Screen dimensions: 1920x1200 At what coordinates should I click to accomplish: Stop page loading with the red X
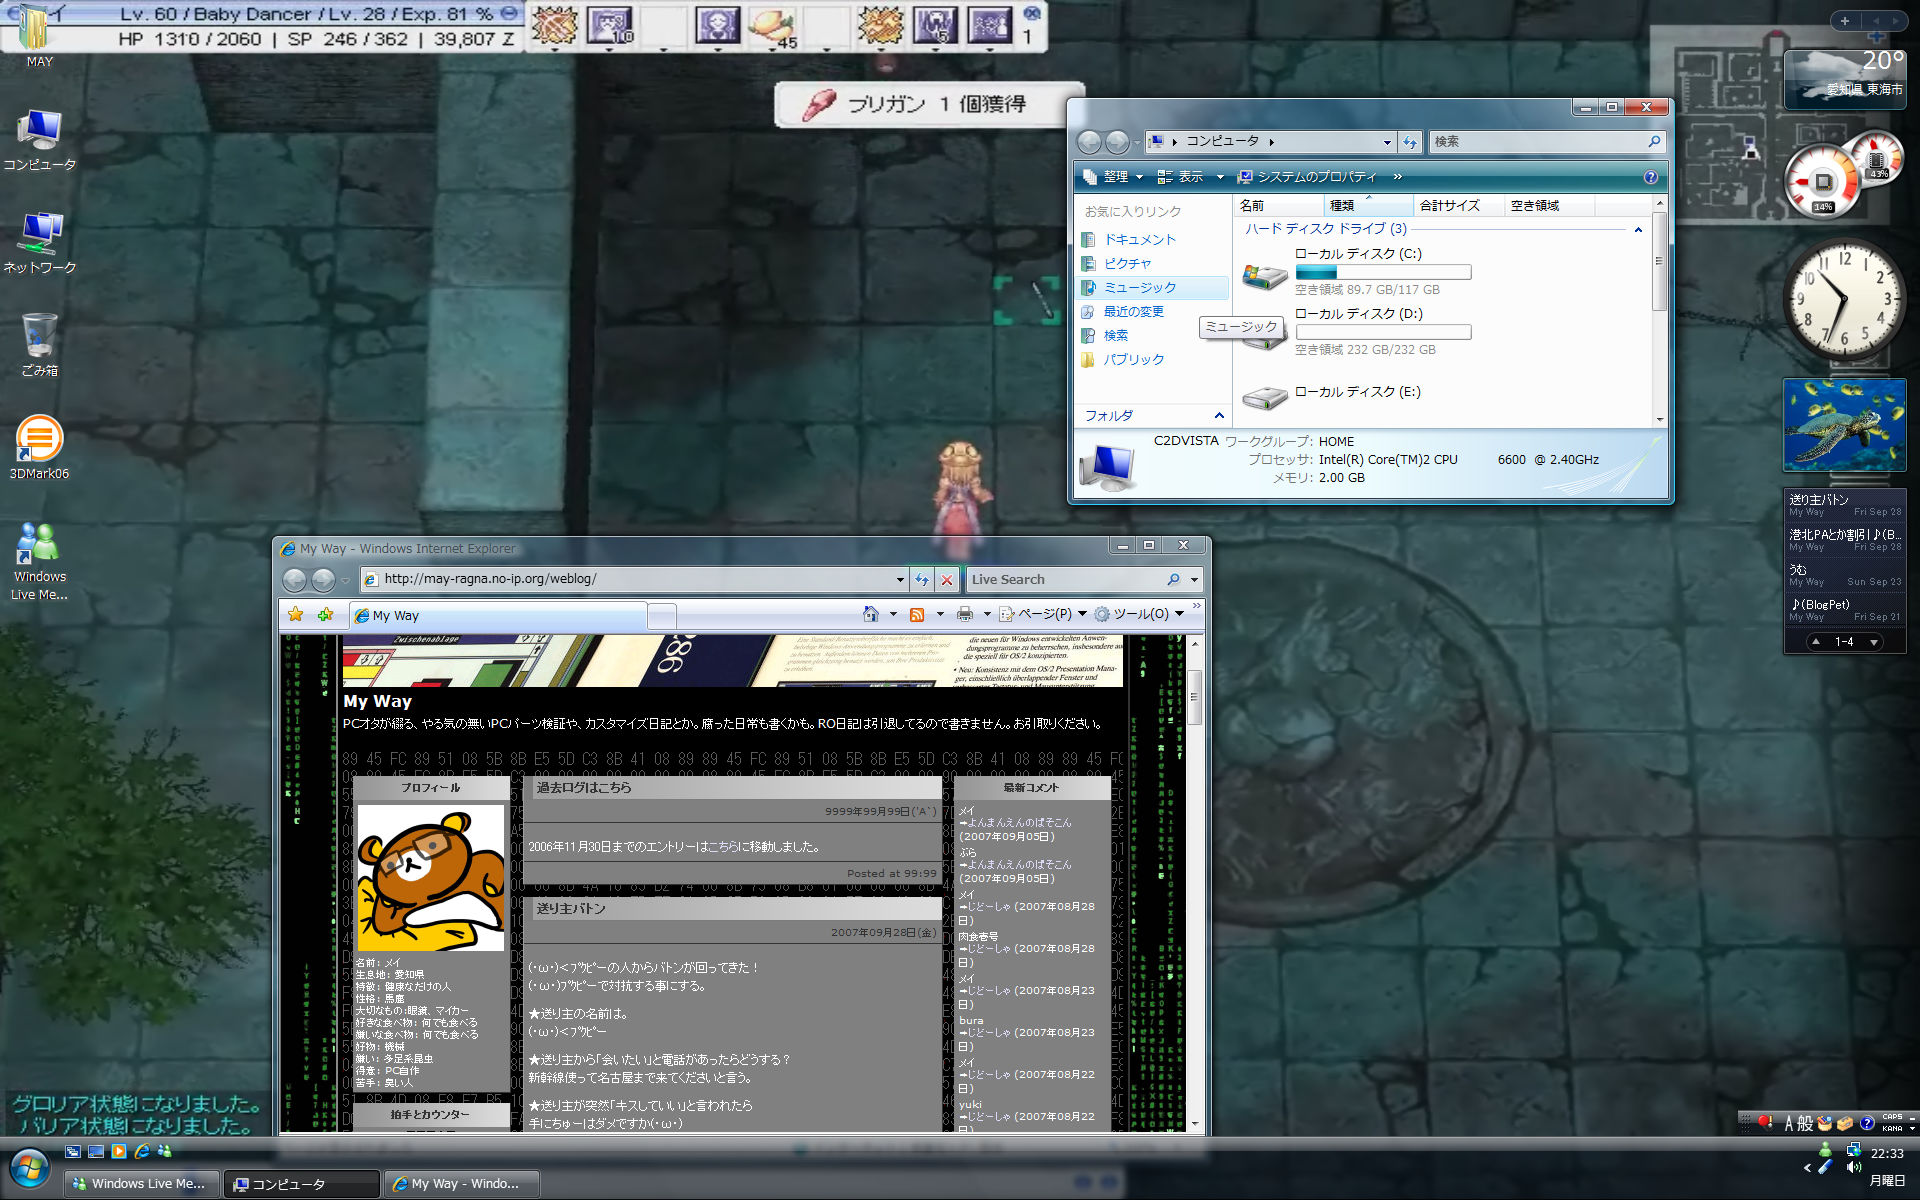coord(947,579)
